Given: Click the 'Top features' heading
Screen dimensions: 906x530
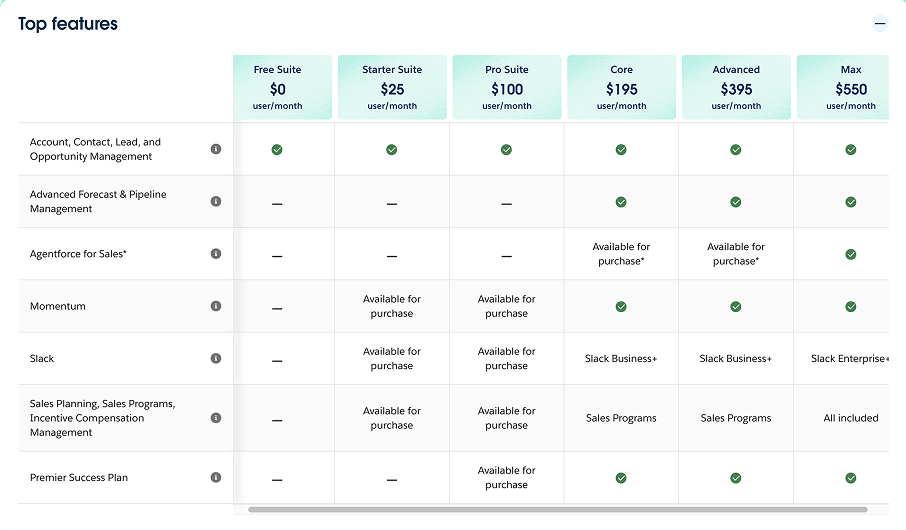Looking at the screenshot, I should pyautogui.click(x=68, y=24).
